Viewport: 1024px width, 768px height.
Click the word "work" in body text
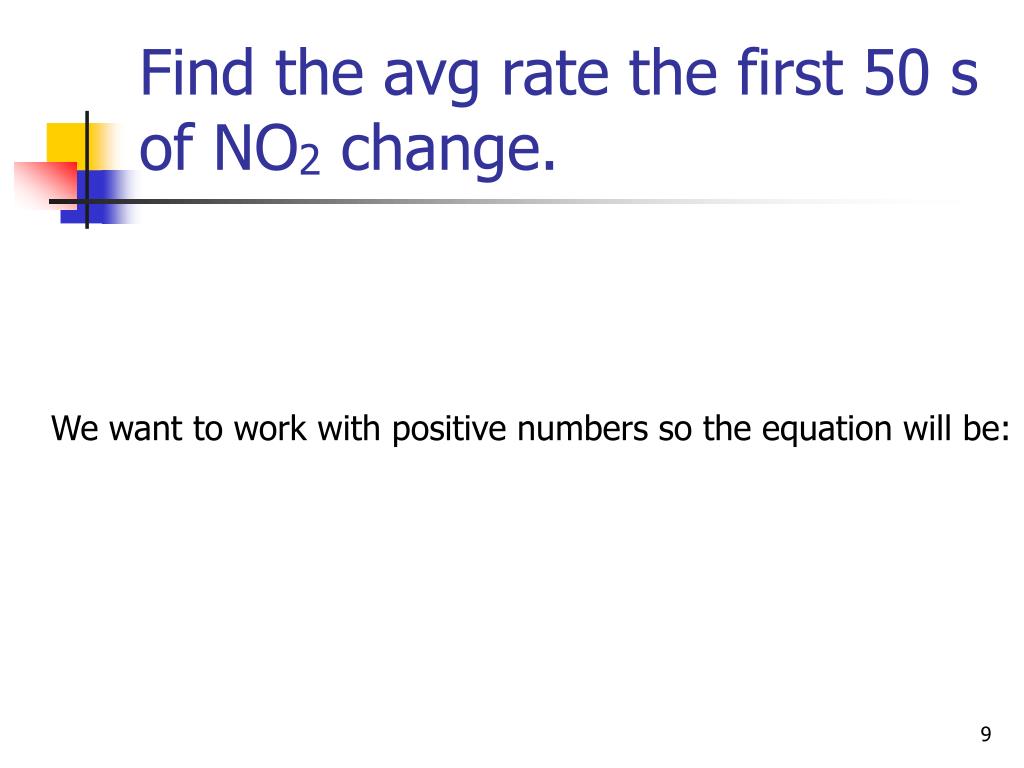270,428
